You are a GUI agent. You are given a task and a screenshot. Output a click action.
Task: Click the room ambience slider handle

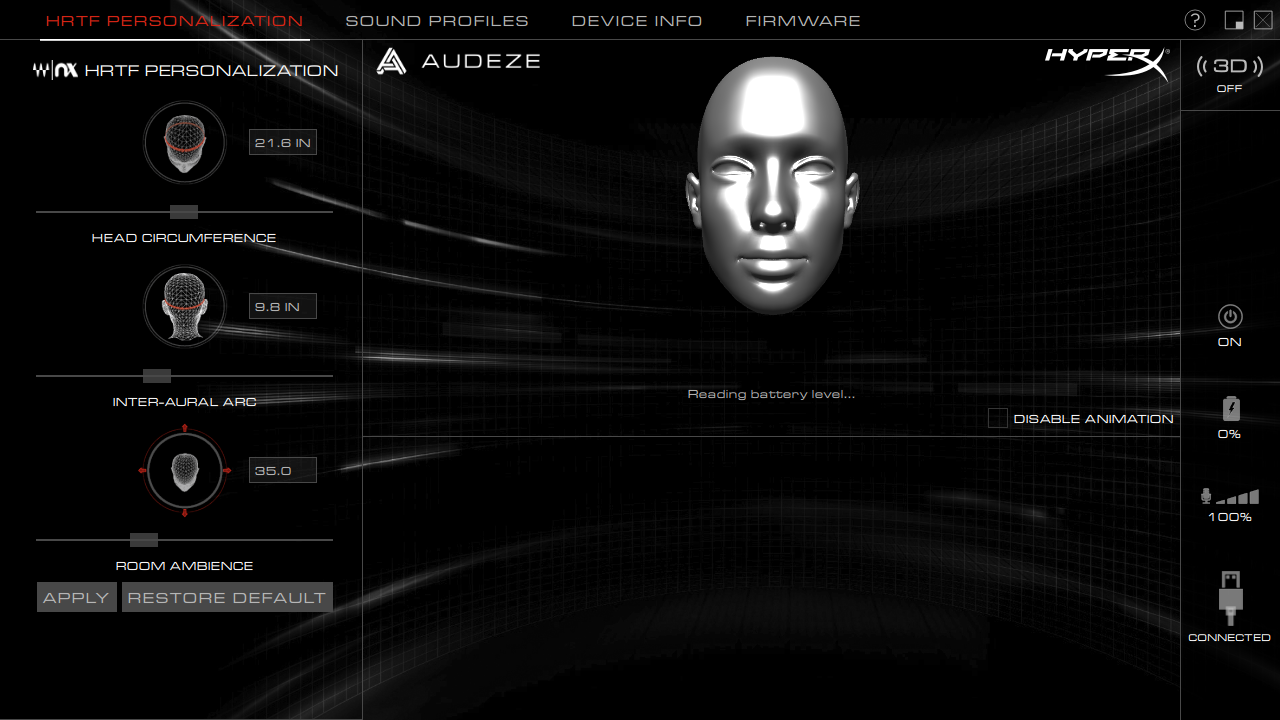(144, 540)
